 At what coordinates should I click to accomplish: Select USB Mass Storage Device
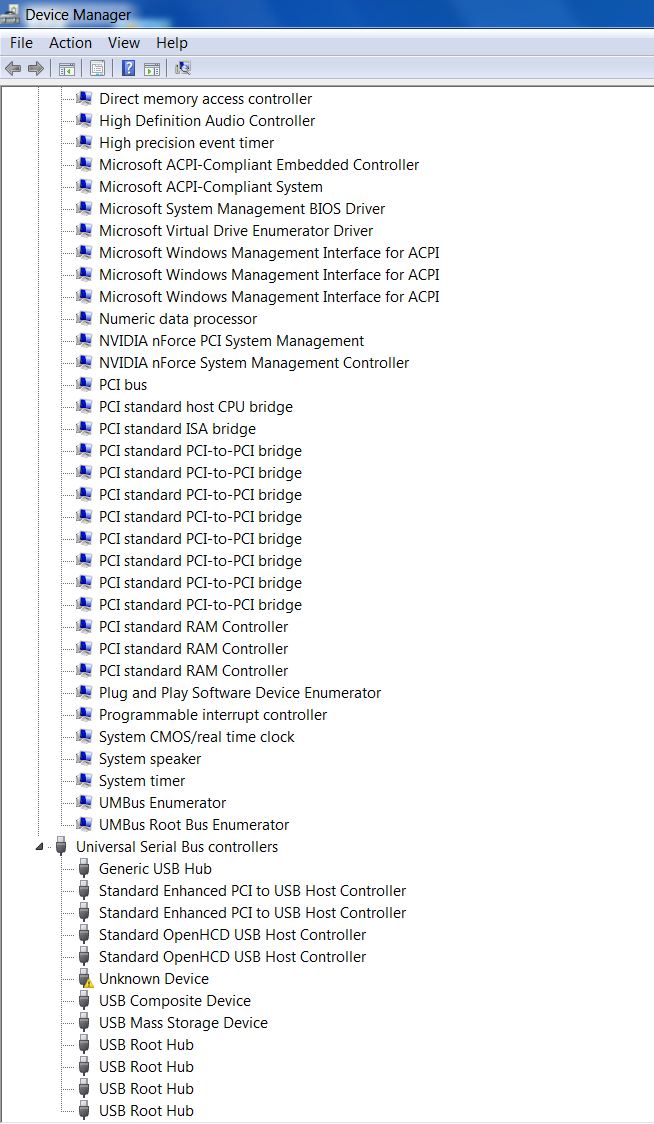pos(183,1023)
